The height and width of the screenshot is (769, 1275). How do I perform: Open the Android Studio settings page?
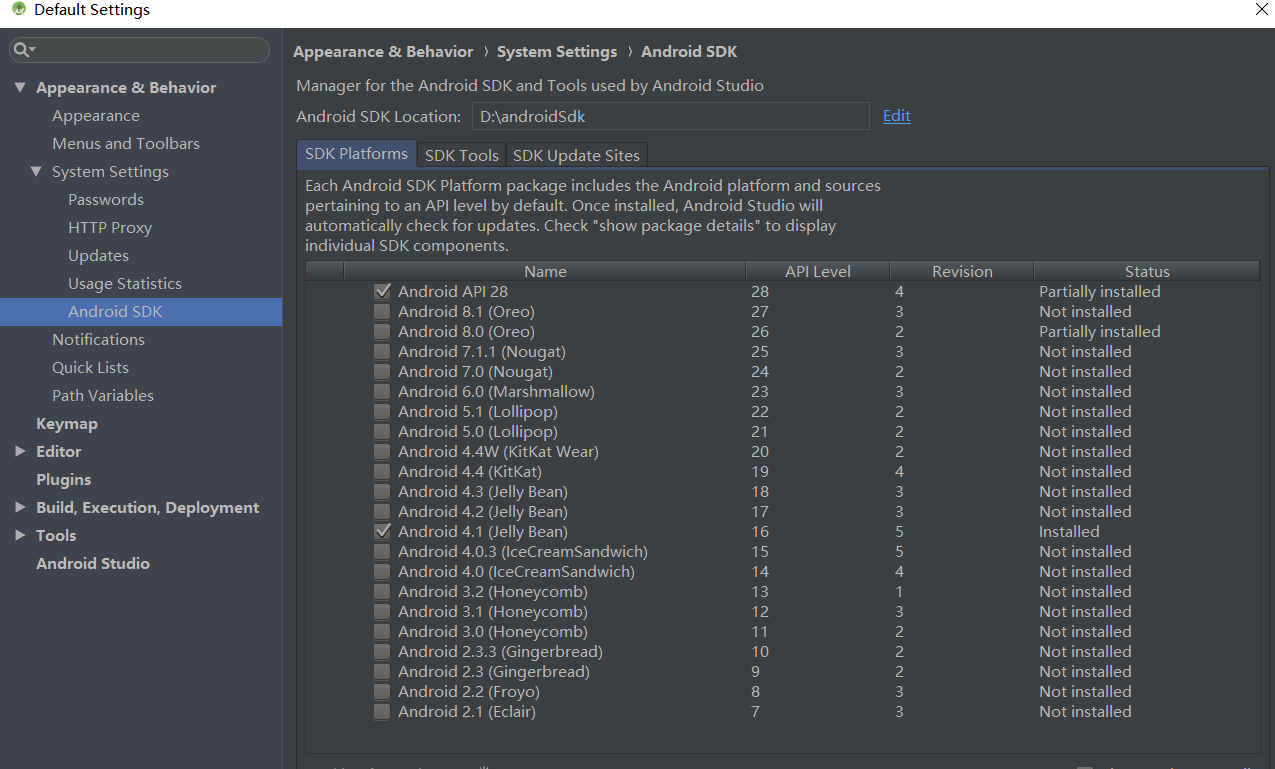coord(93,564)
